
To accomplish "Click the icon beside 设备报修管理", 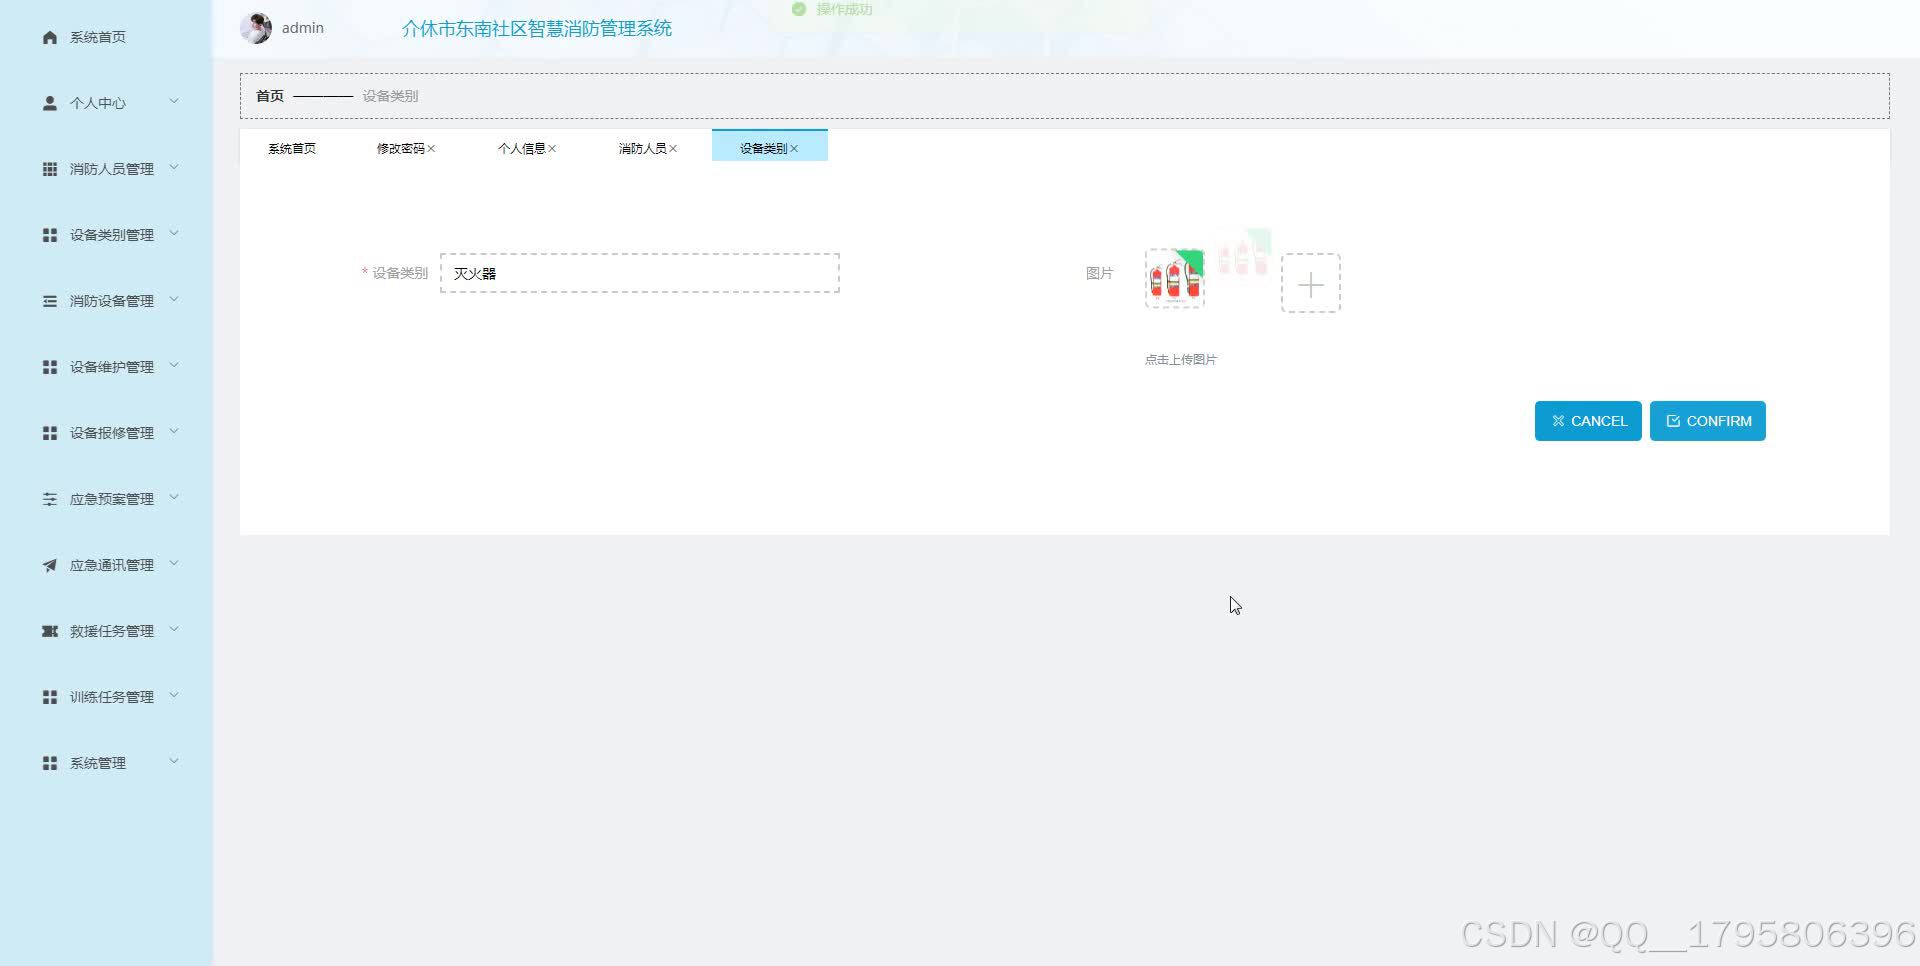I will click(49, 432).
